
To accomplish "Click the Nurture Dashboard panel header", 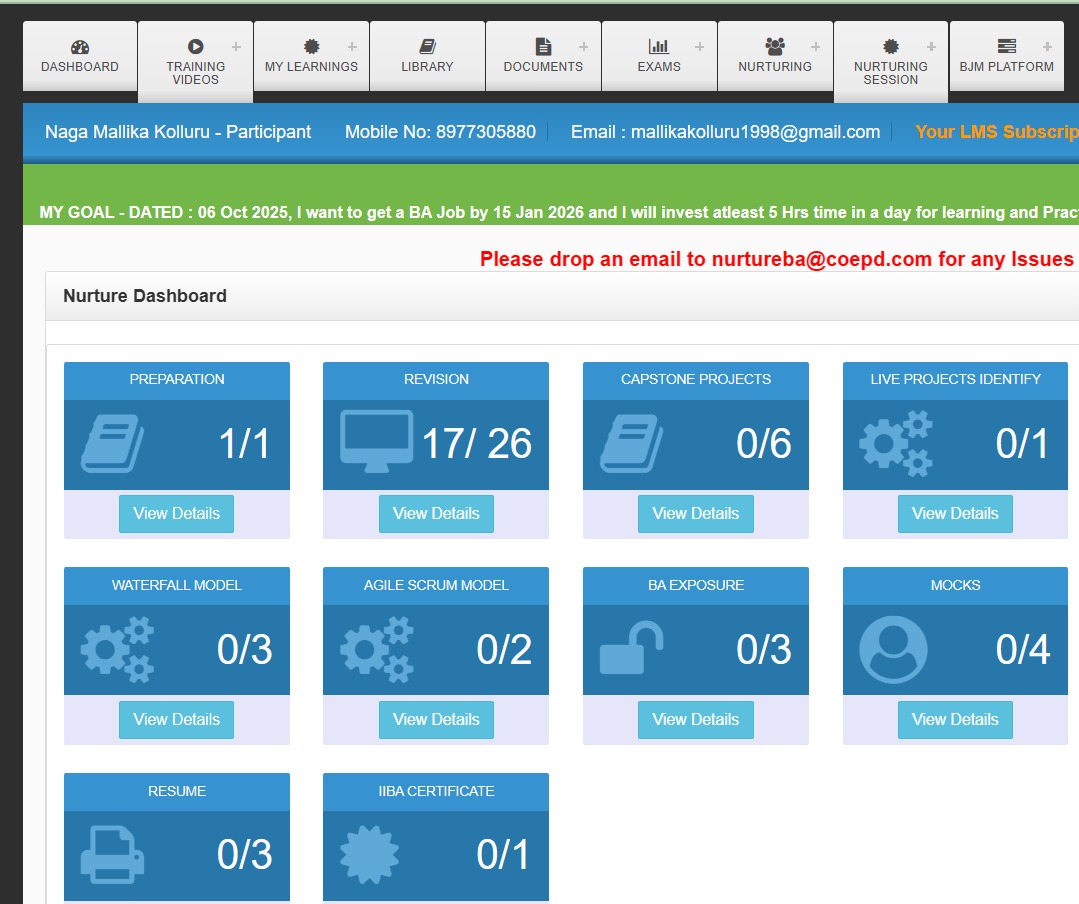I will click(x=145, y=296).
